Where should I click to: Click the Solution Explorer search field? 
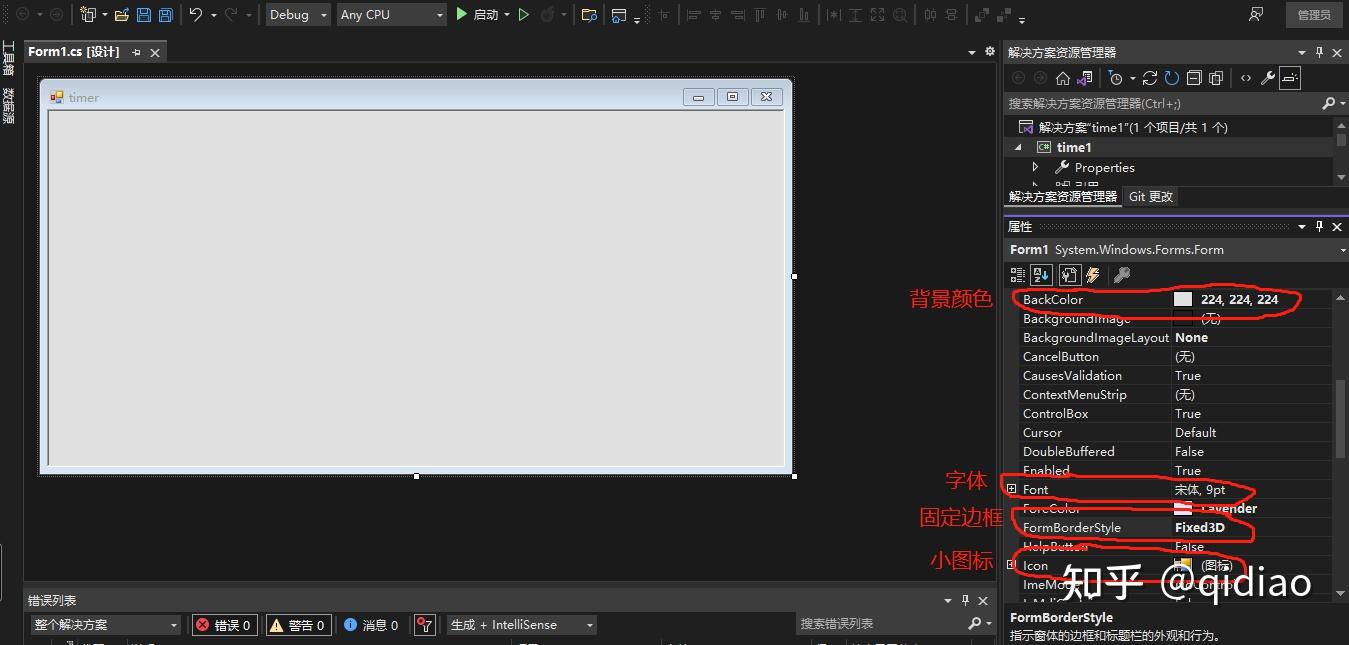1163,103
